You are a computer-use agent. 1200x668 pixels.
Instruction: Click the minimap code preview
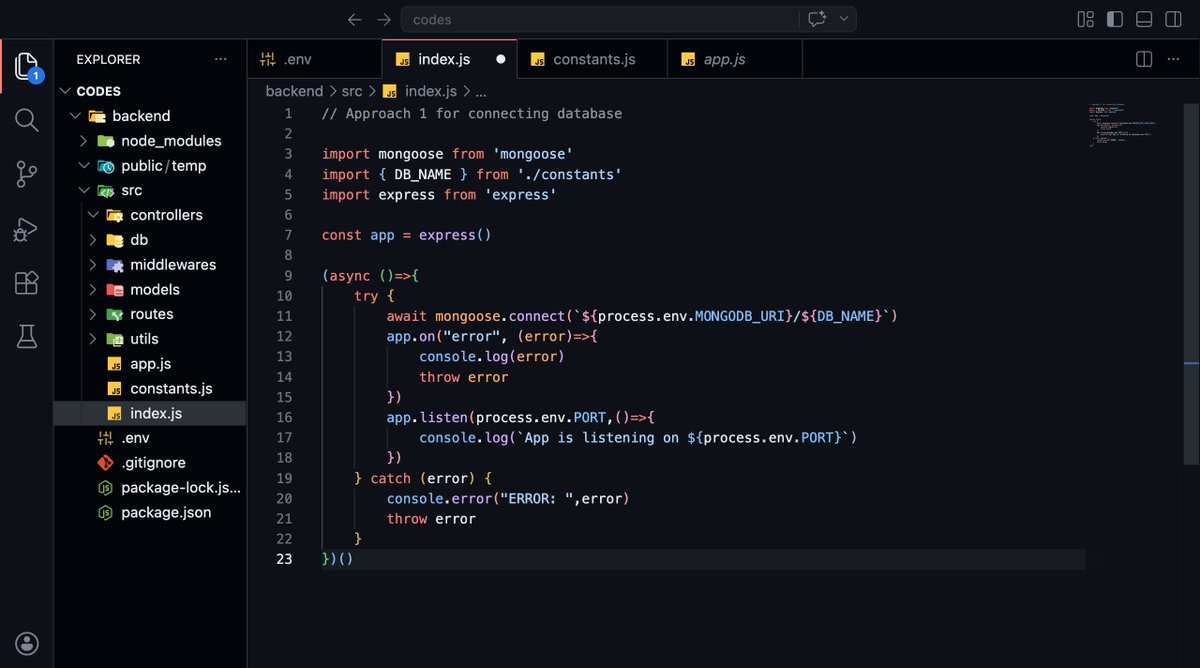coord(1123,125)
